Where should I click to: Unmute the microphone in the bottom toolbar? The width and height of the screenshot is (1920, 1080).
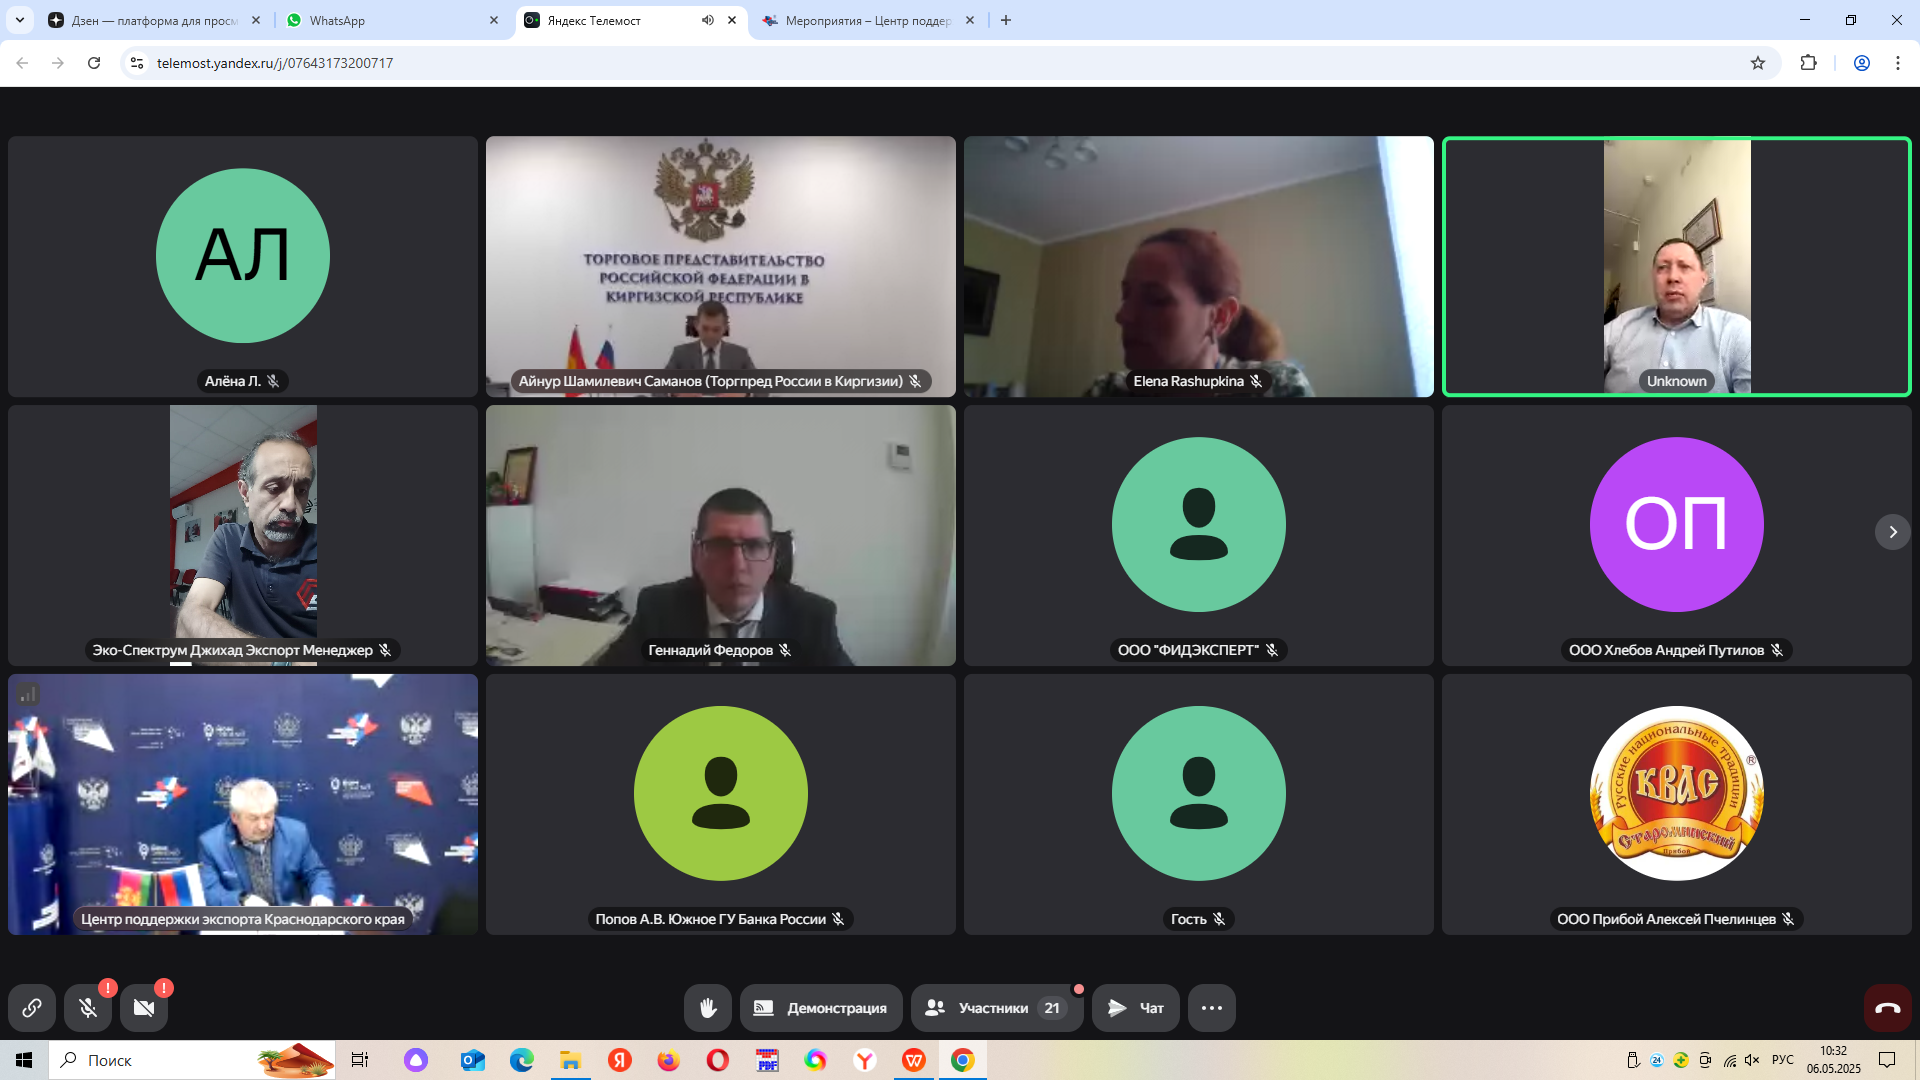(88, 1008)
